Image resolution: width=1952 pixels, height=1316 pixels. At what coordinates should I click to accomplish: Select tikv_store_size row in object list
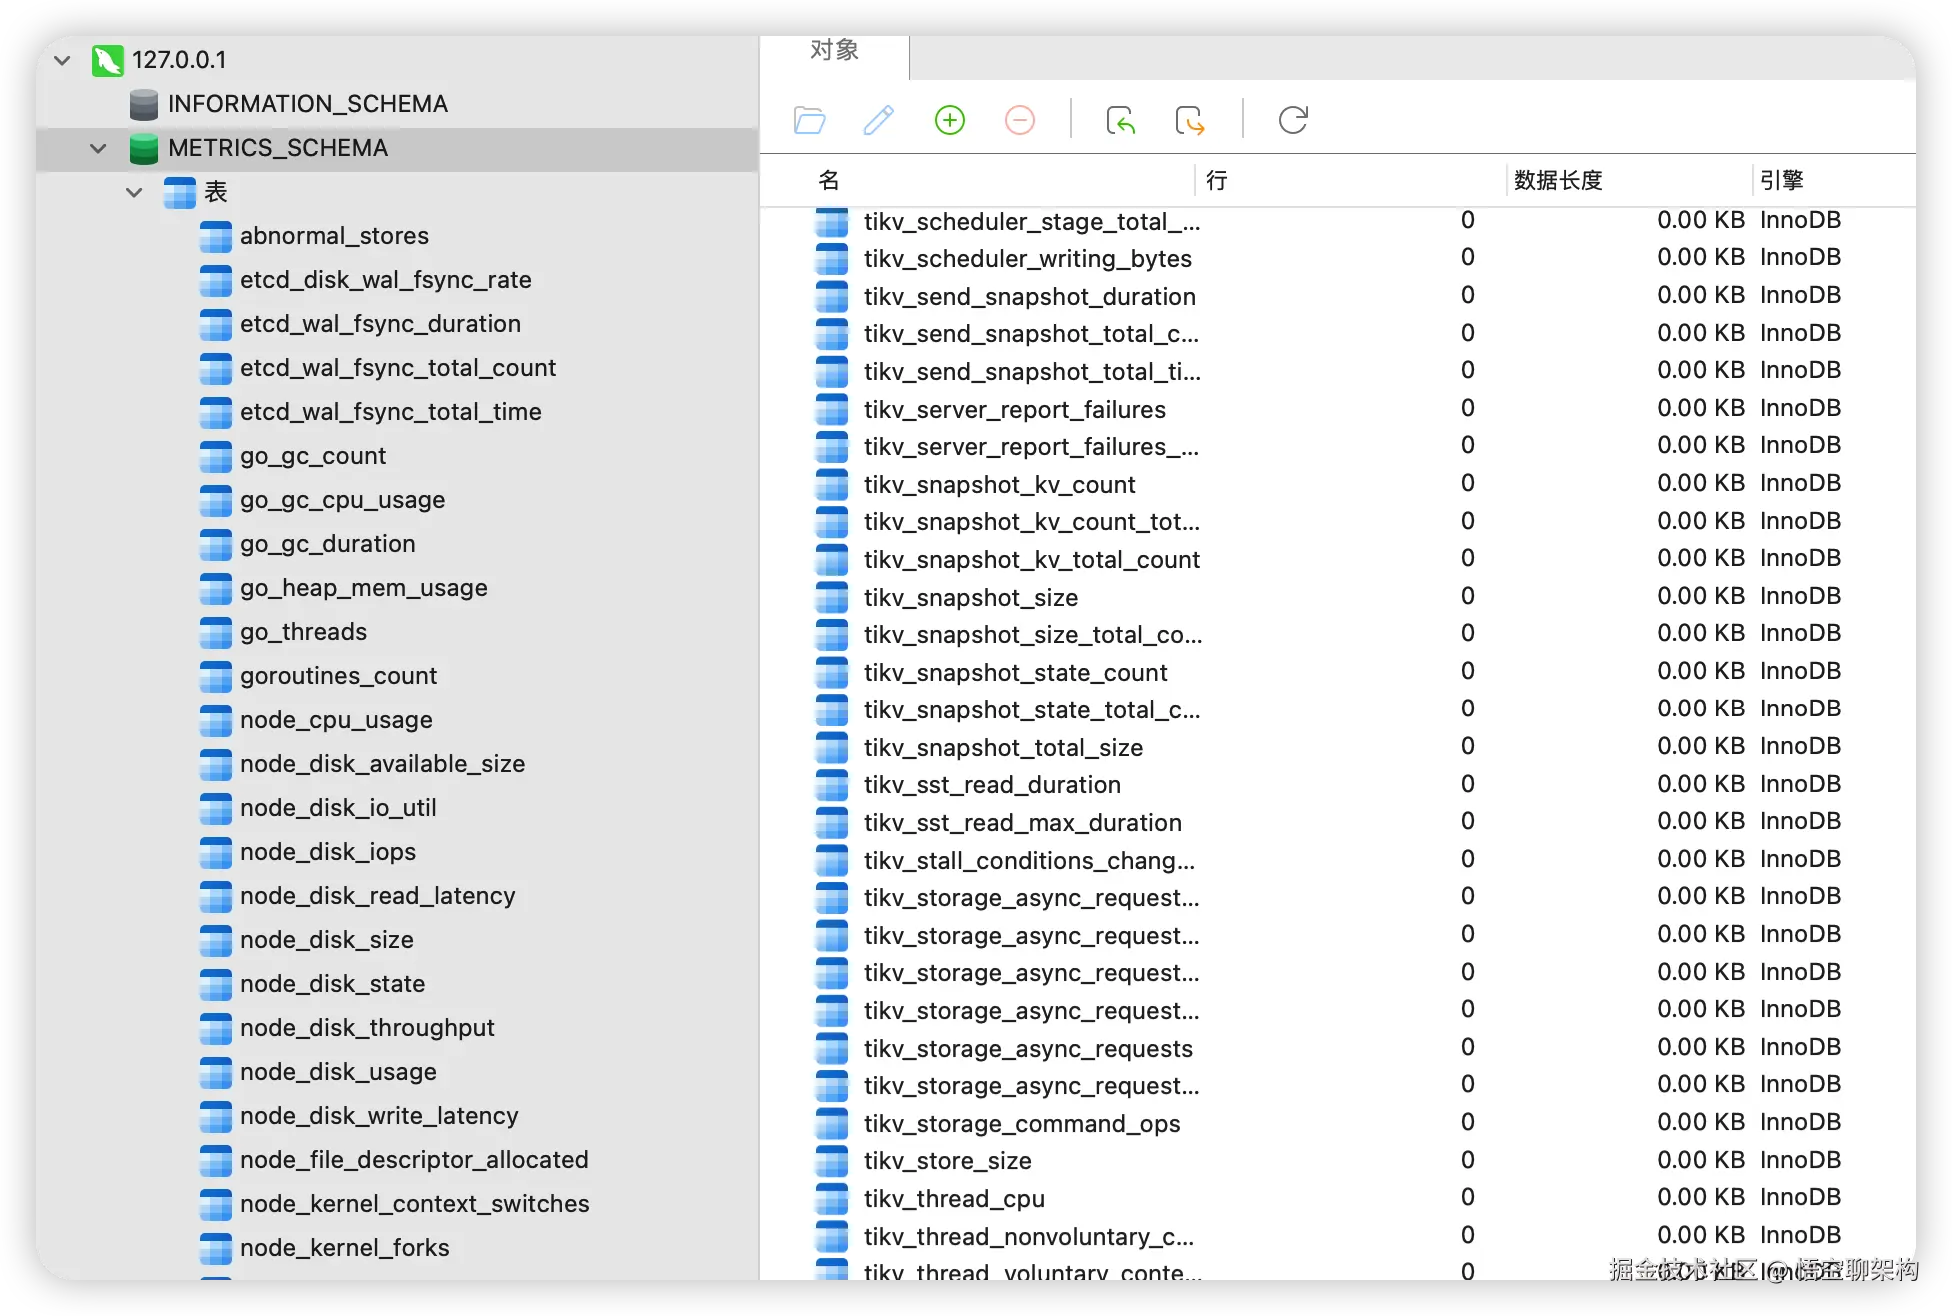point(947,1161)
